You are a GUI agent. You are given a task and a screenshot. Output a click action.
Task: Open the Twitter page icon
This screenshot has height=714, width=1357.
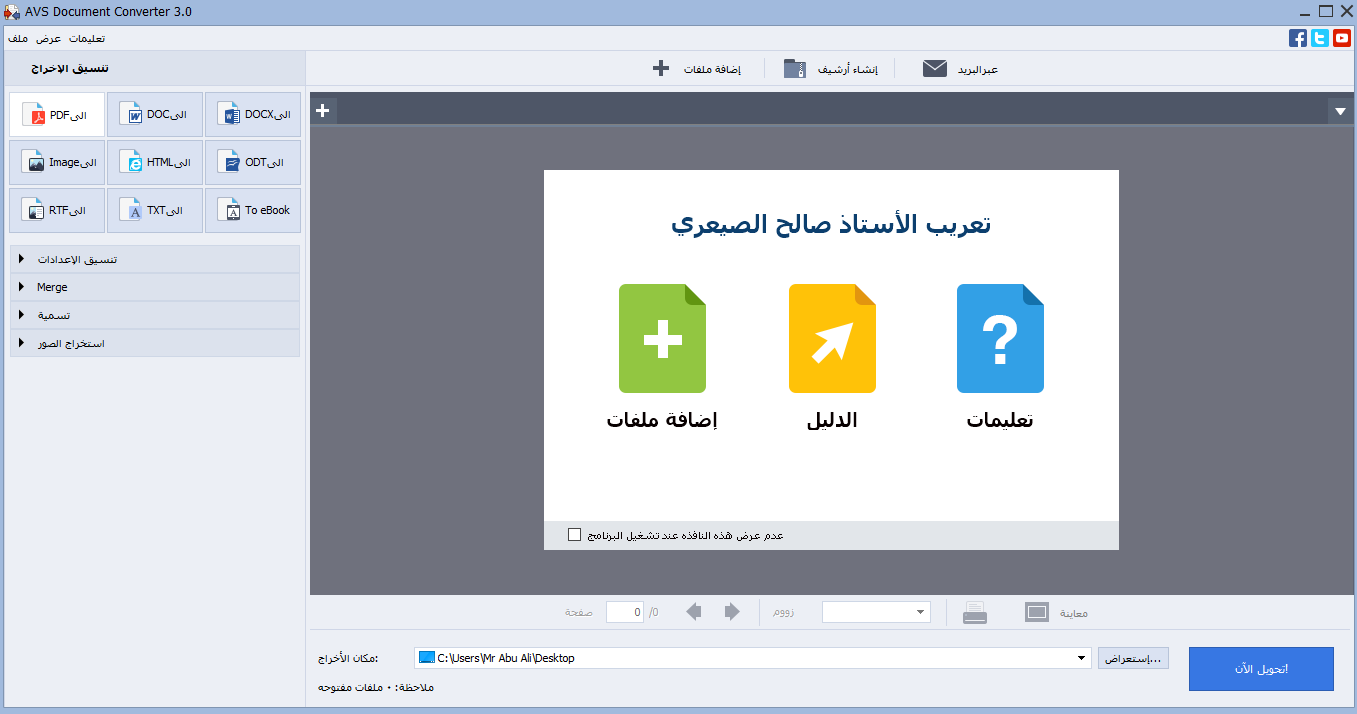click(1320, 38)
